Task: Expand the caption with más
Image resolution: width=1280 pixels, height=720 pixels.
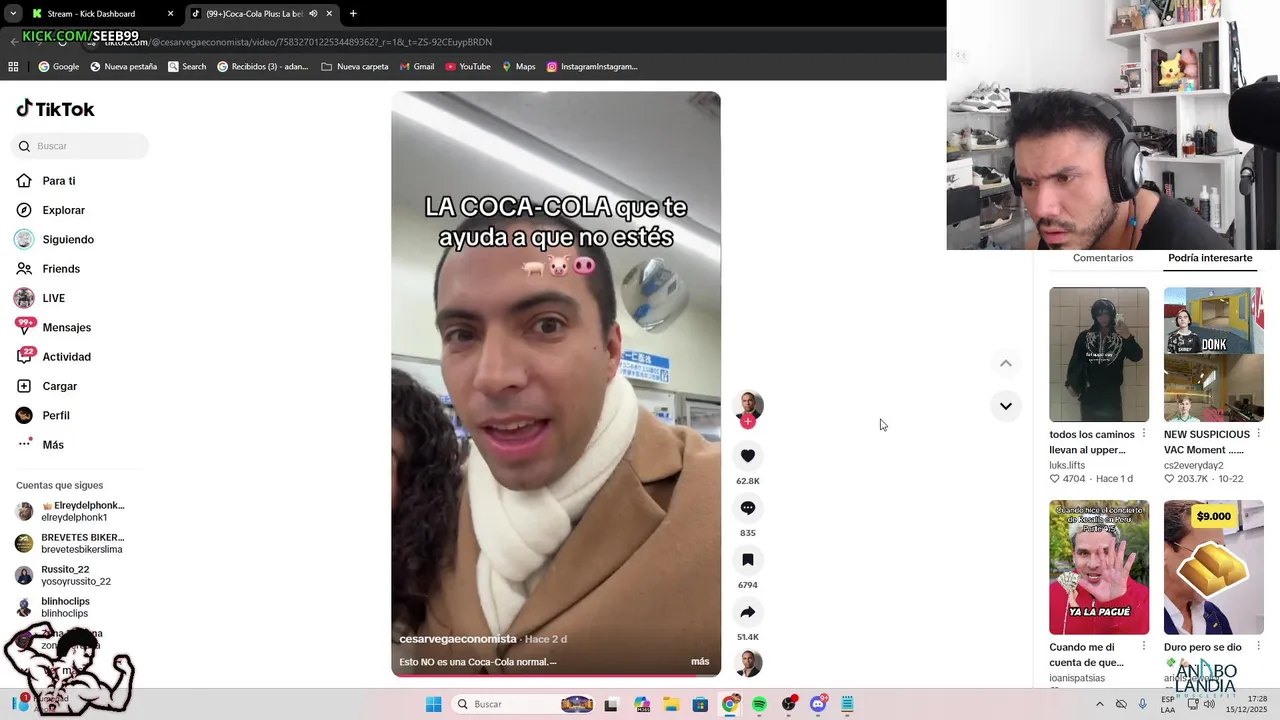Action: (x=700, y=662)
